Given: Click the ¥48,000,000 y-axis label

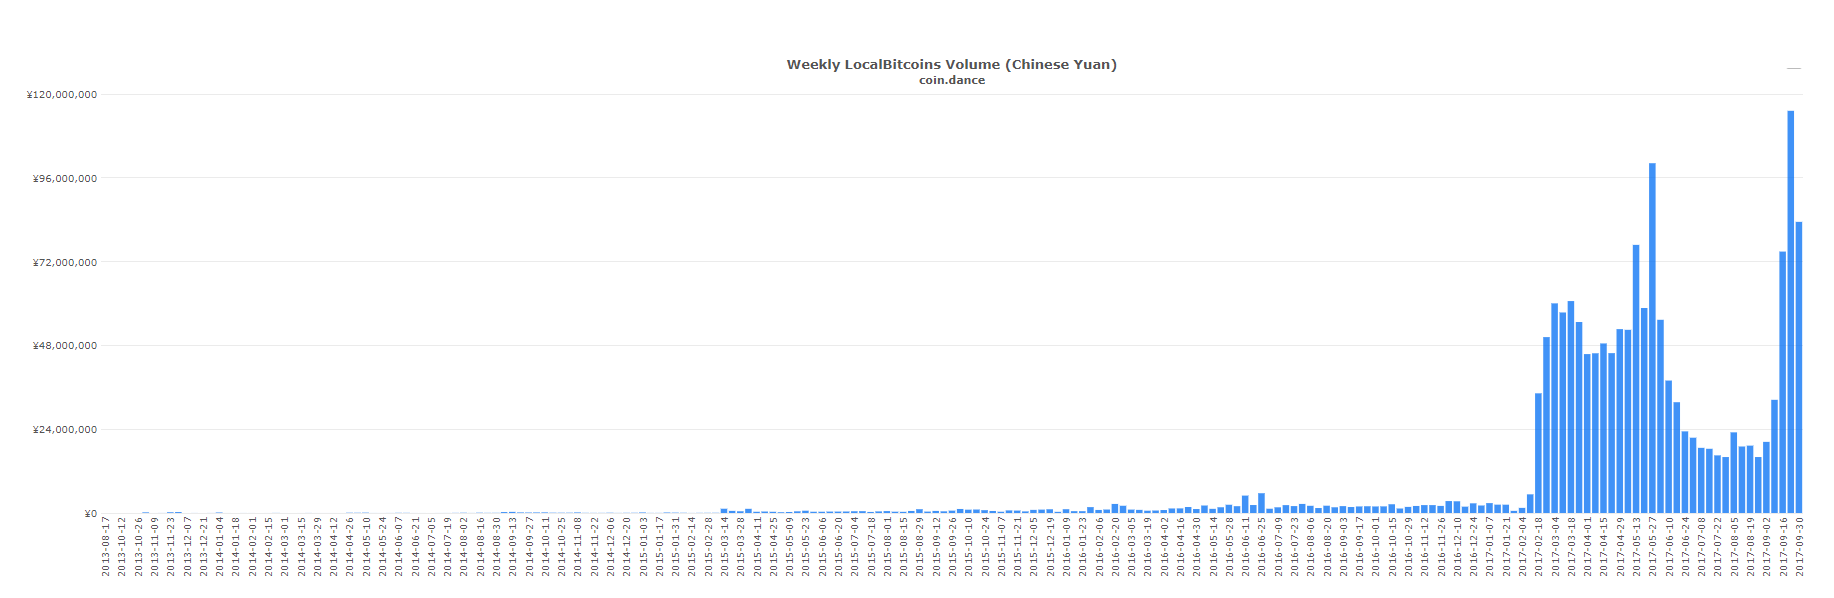Looking at the screenshot, I should pyautogui.click(x=65, y=346).
